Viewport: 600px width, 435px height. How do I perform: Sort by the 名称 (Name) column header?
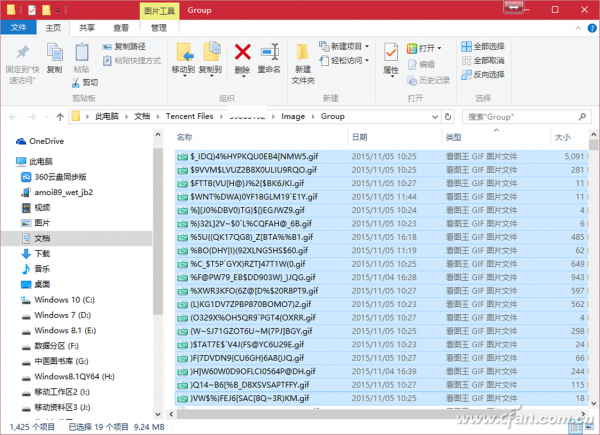pyautogui.click(x=184, y=137)
